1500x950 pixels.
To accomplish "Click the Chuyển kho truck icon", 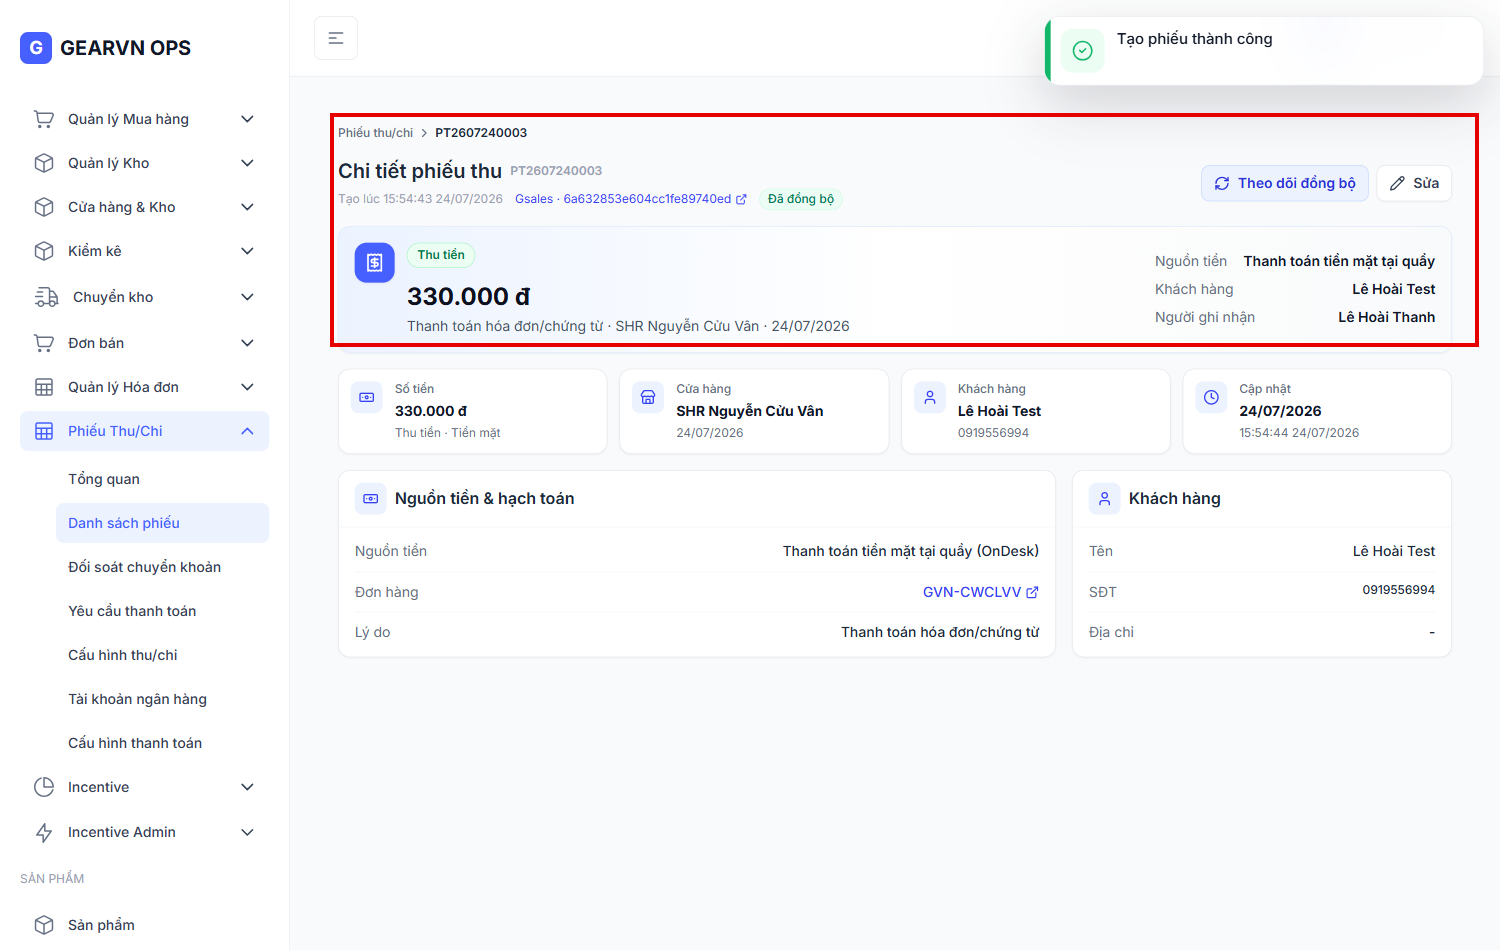I will (x=46, y=297).
